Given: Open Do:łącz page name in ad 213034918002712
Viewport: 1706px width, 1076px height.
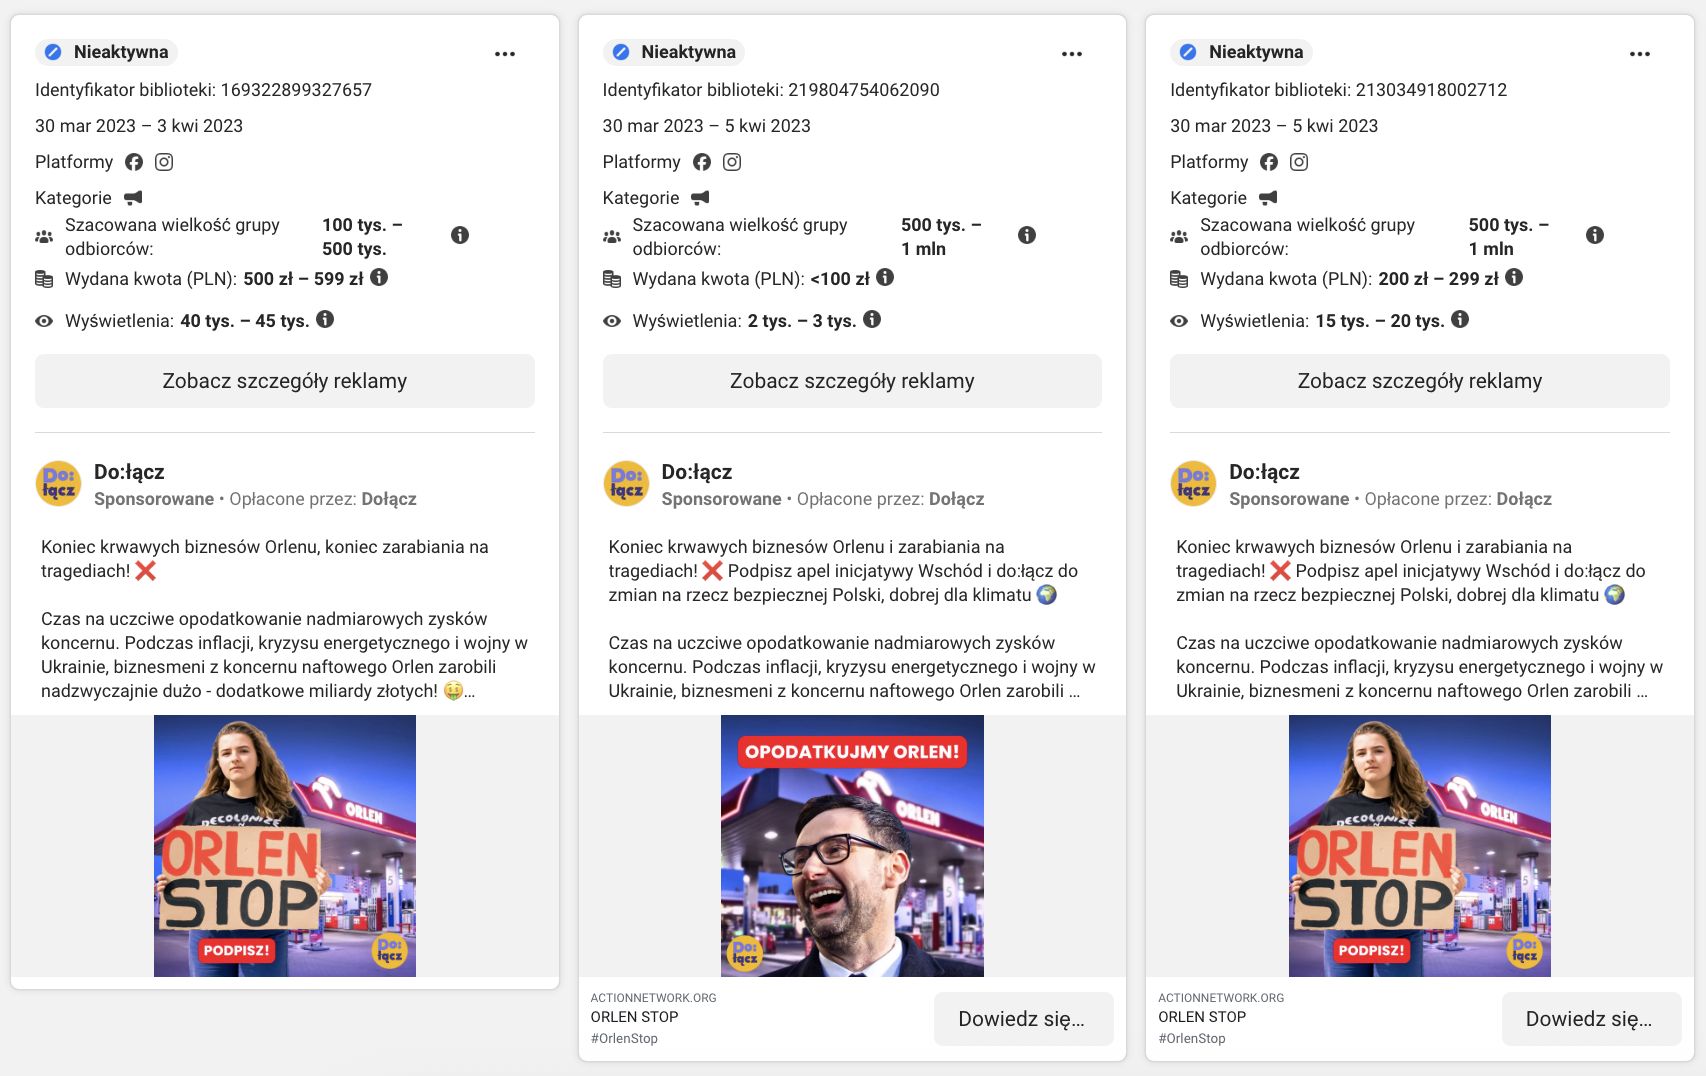Looking at the screenshot, I should click(x=1264, y=472).
